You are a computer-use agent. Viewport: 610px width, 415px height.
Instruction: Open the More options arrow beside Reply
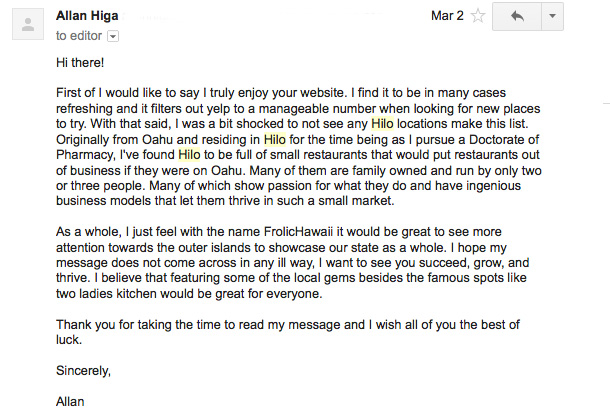coord(552,16)
